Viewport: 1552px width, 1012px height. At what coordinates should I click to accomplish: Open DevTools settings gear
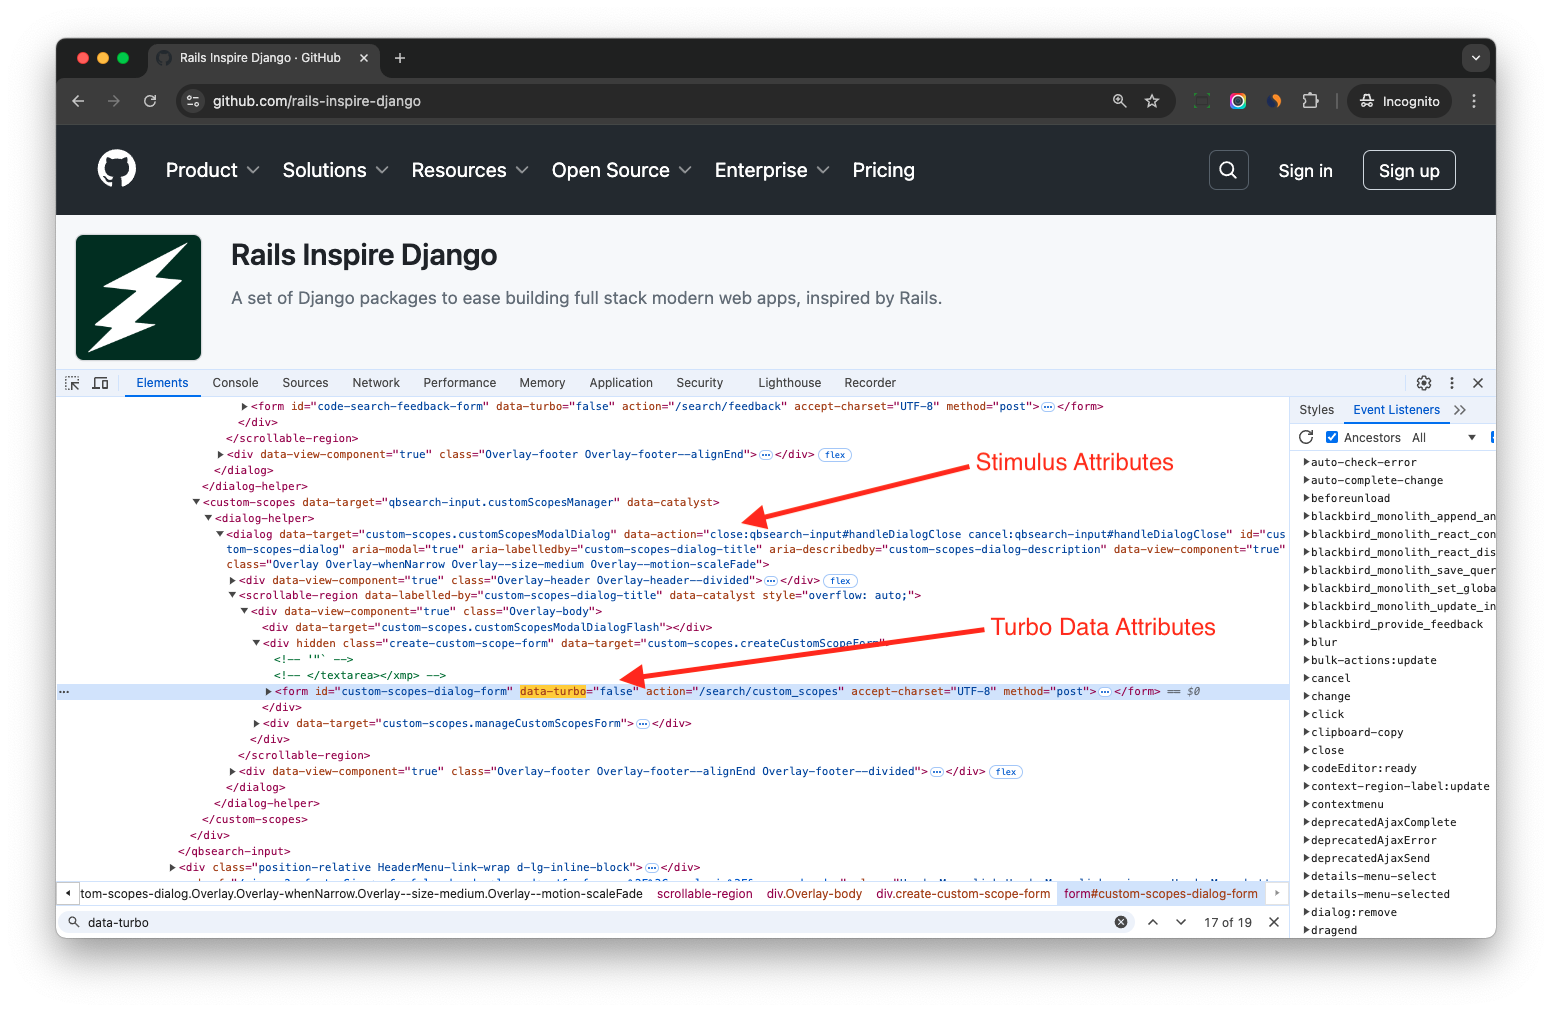tap(1424, 383)
